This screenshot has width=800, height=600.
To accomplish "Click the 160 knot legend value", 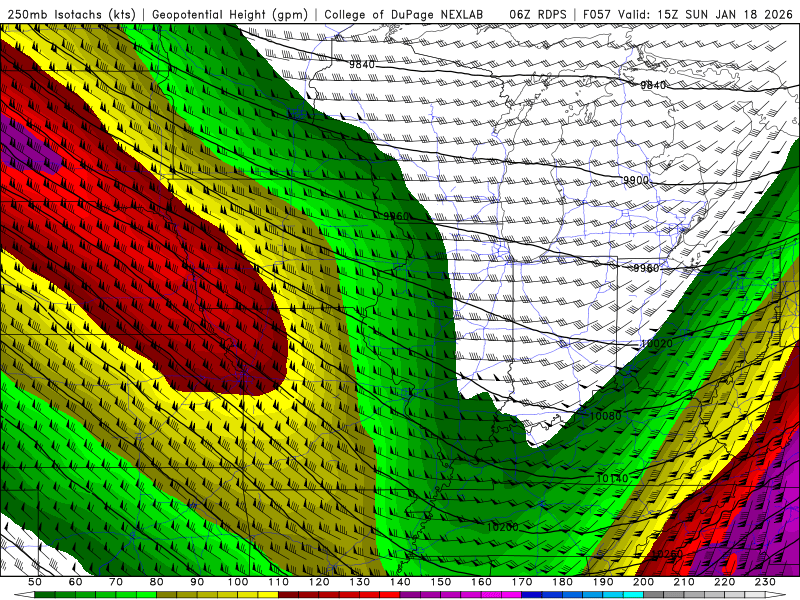I will click(x=481, y=582).
